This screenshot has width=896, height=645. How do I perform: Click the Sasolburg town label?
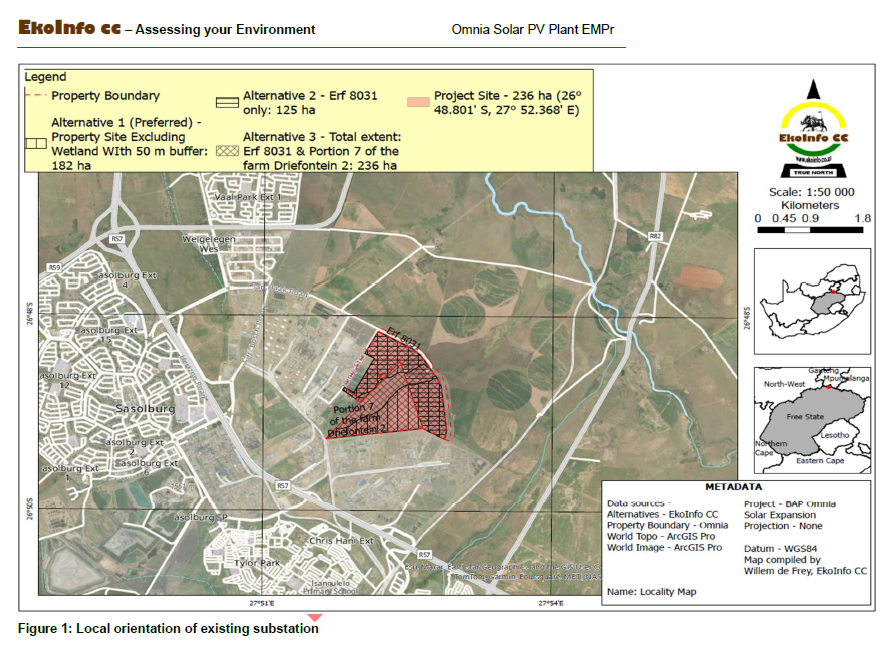click(x=145, y=408)
